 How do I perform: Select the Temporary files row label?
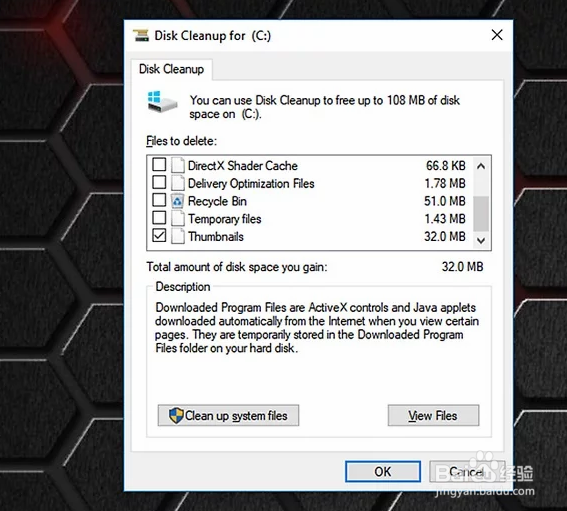[225, 219]
